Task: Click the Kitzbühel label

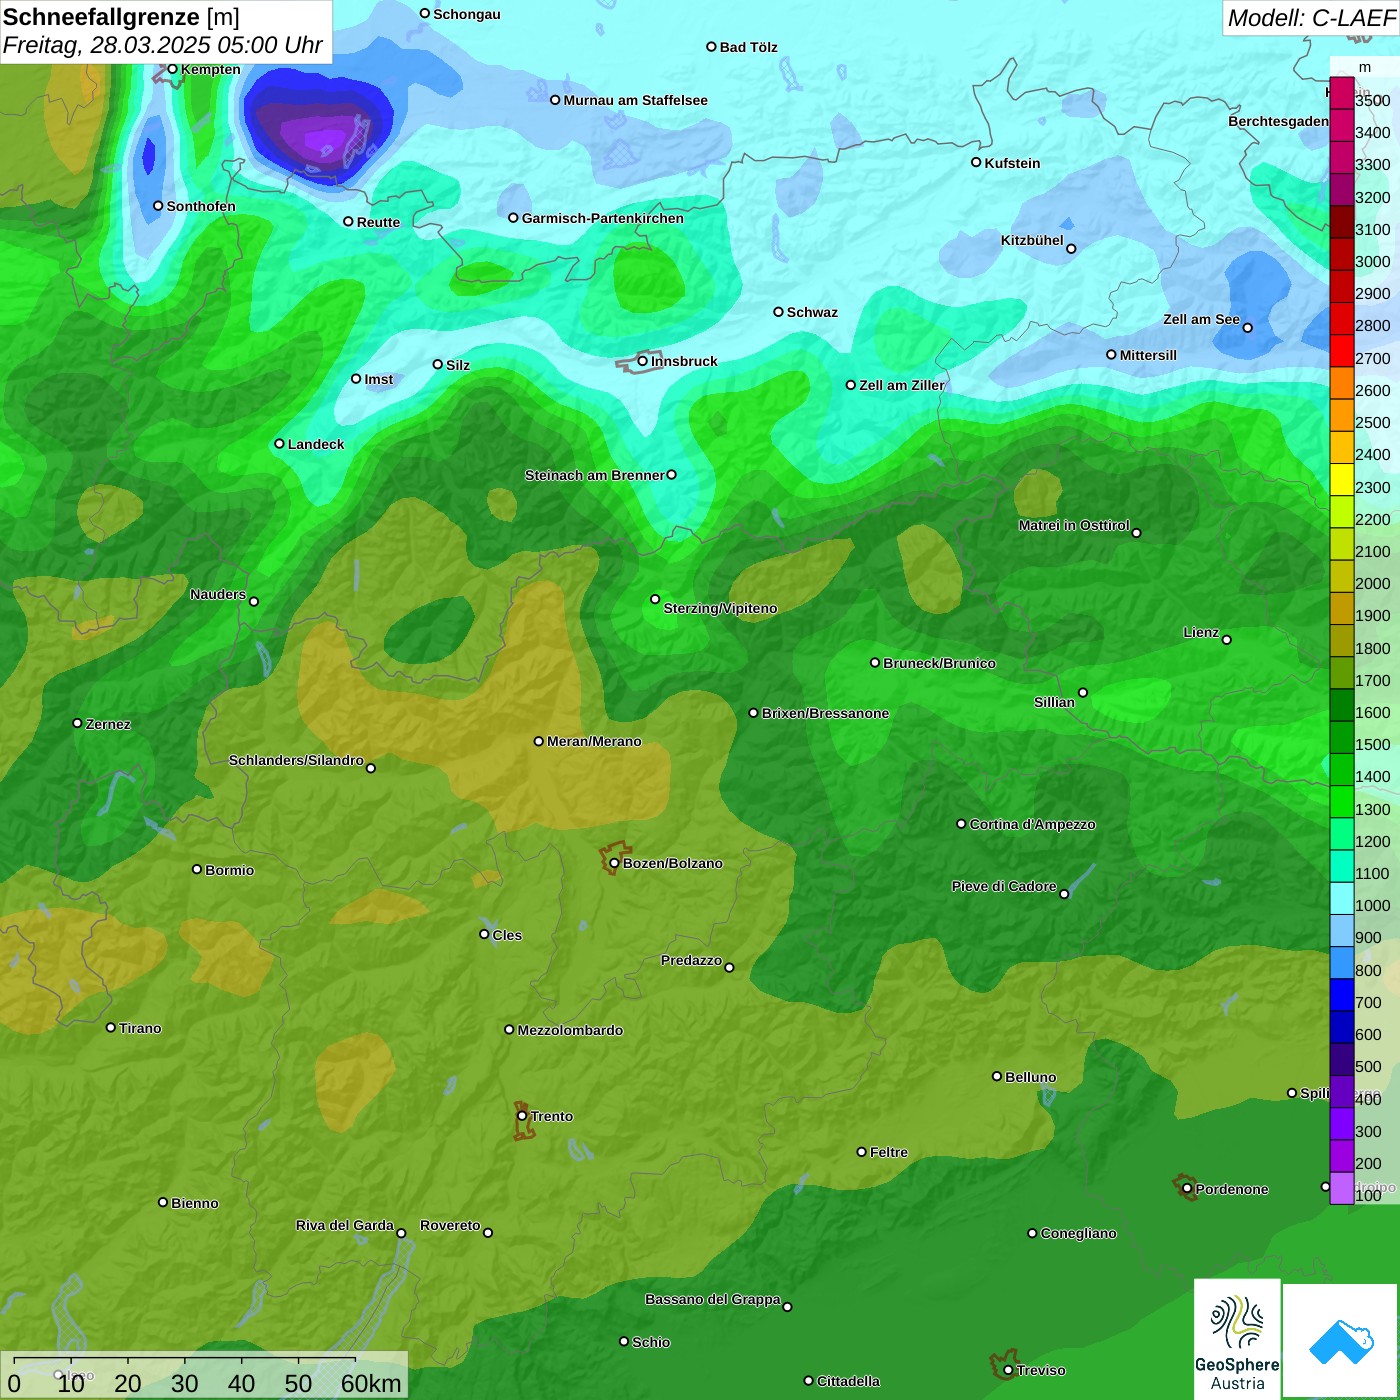Action: coord(1032,240)
